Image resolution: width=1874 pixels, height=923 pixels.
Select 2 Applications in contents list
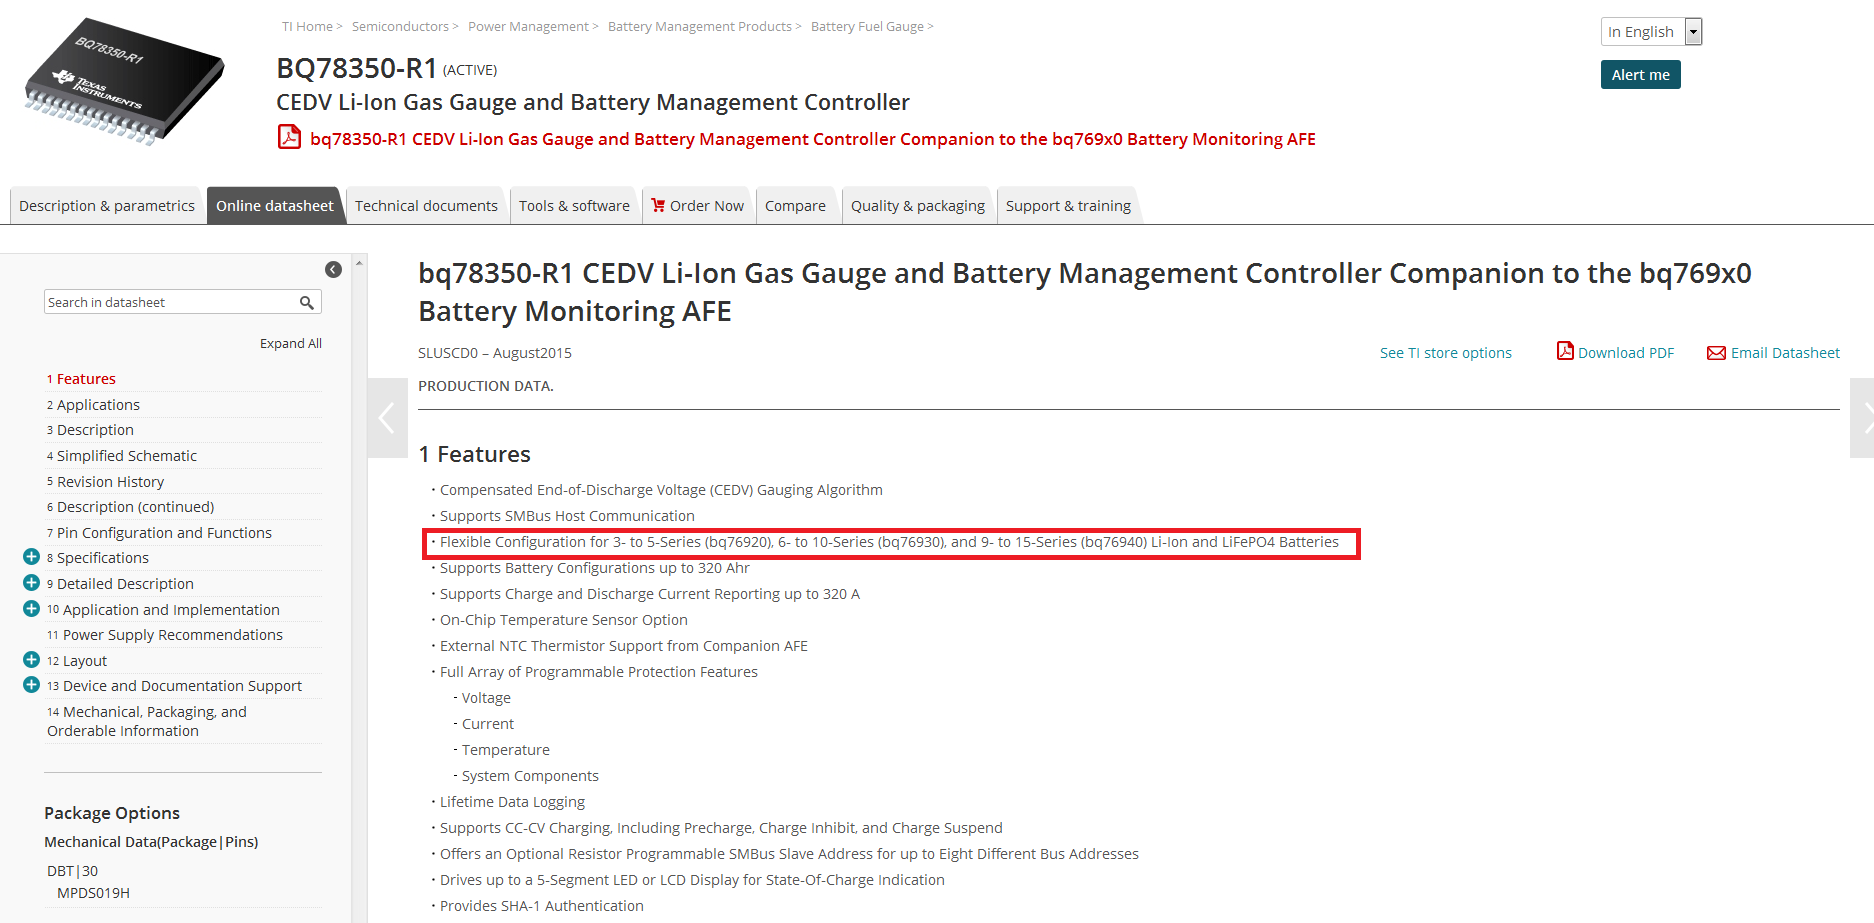93,405
